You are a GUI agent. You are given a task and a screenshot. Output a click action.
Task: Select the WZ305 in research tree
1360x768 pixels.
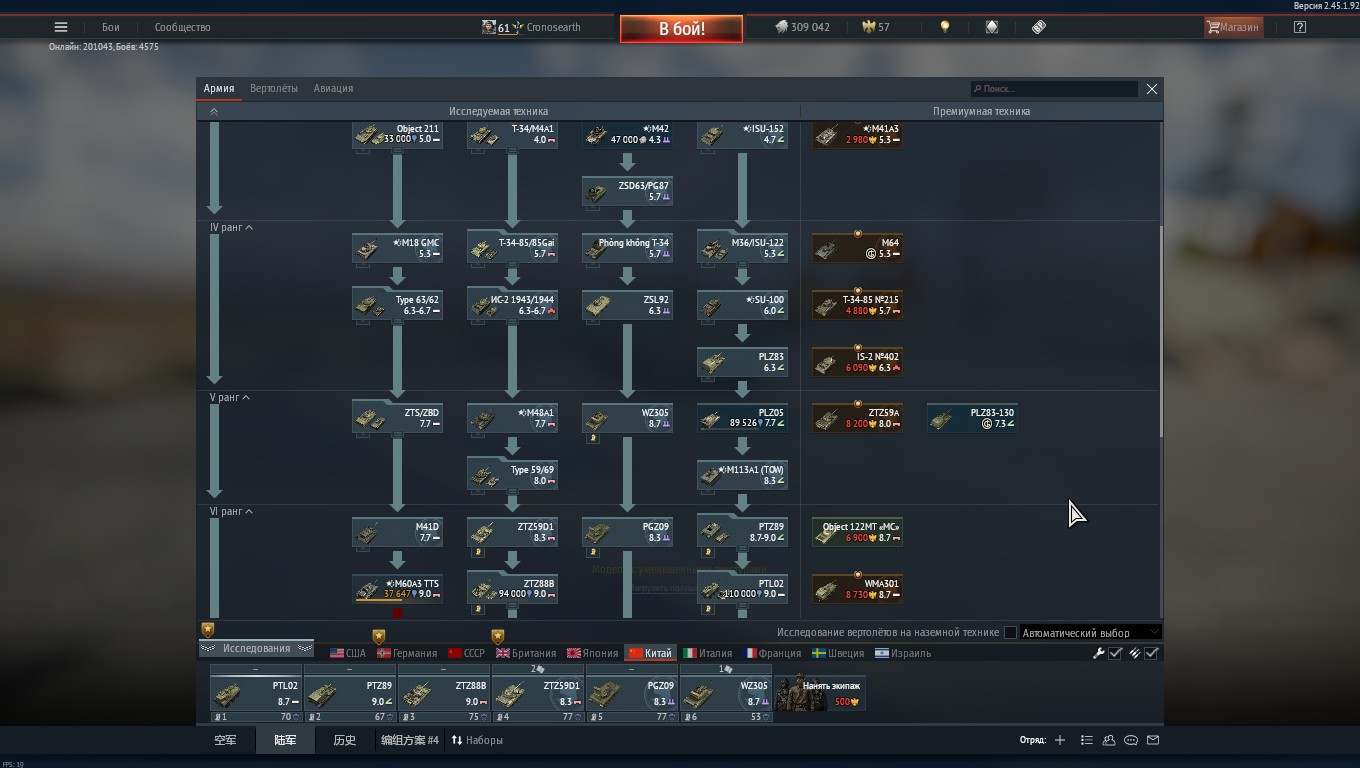click(627, 419)
